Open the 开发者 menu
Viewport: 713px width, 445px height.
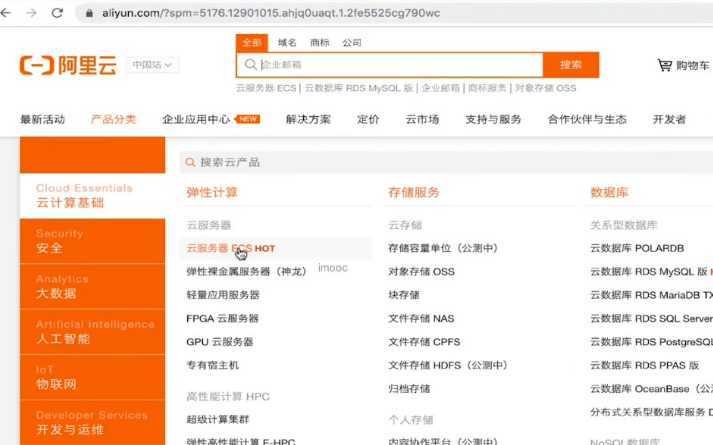click(669, 120)
